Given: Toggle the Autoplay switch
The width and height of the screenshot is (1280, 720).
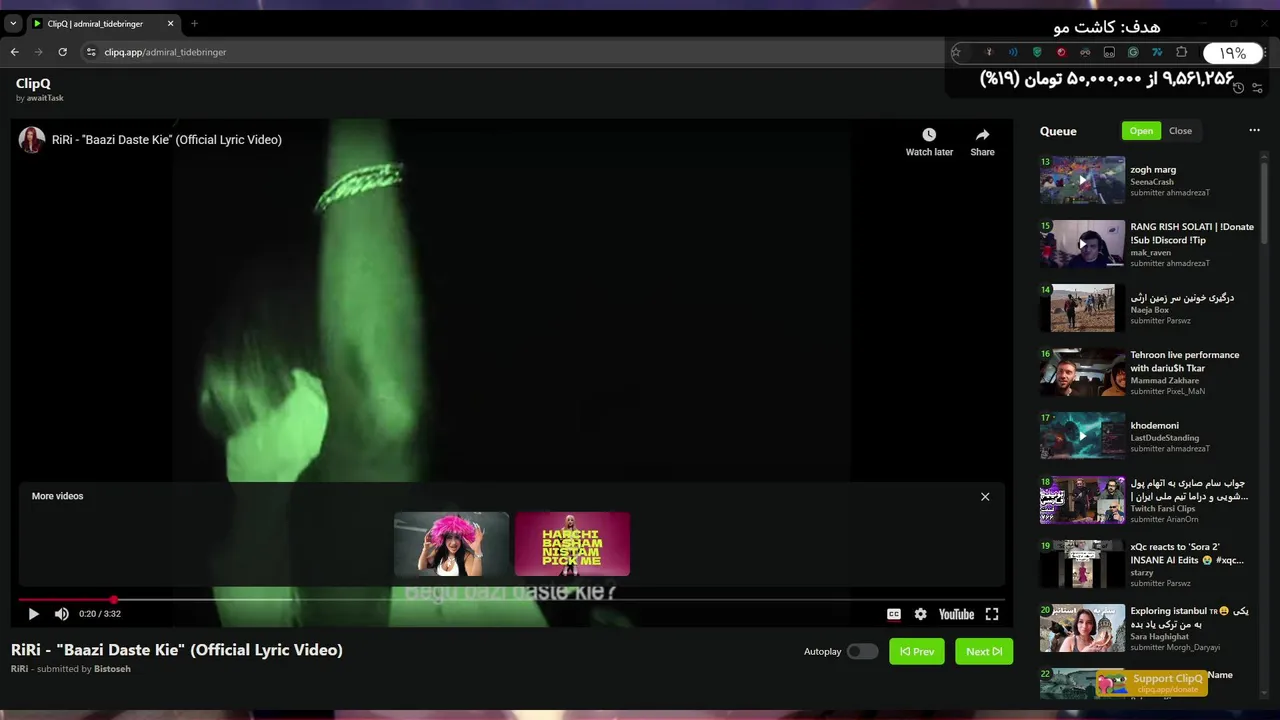Looking at the screenshot, I should (862, 651).
